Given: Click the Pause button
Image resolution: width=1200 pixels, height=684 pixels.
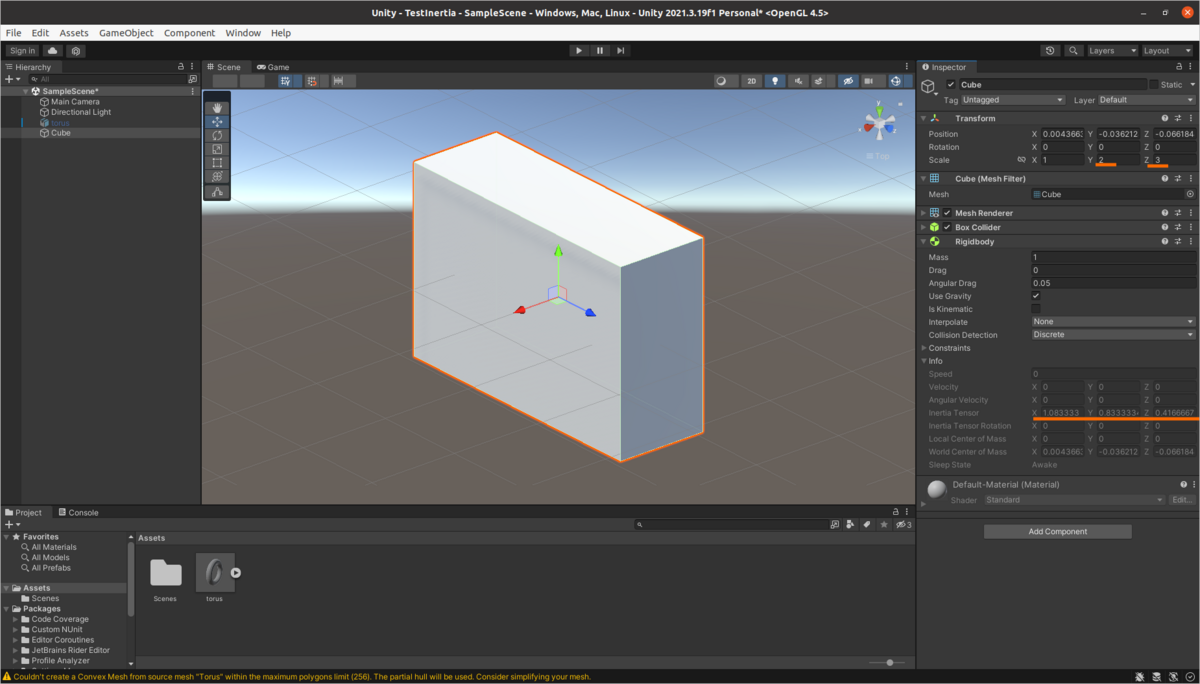Looking at the screenshot, I should (600, 50).
